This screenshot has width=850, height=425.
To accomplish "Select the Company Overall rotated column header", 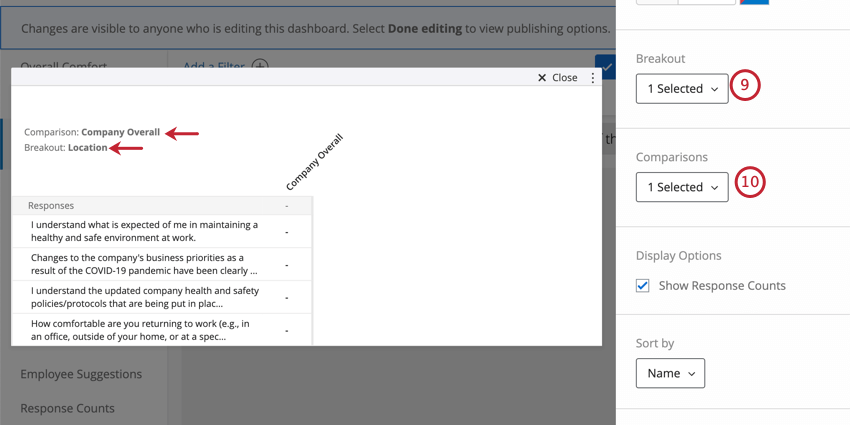I will [314, 163].
